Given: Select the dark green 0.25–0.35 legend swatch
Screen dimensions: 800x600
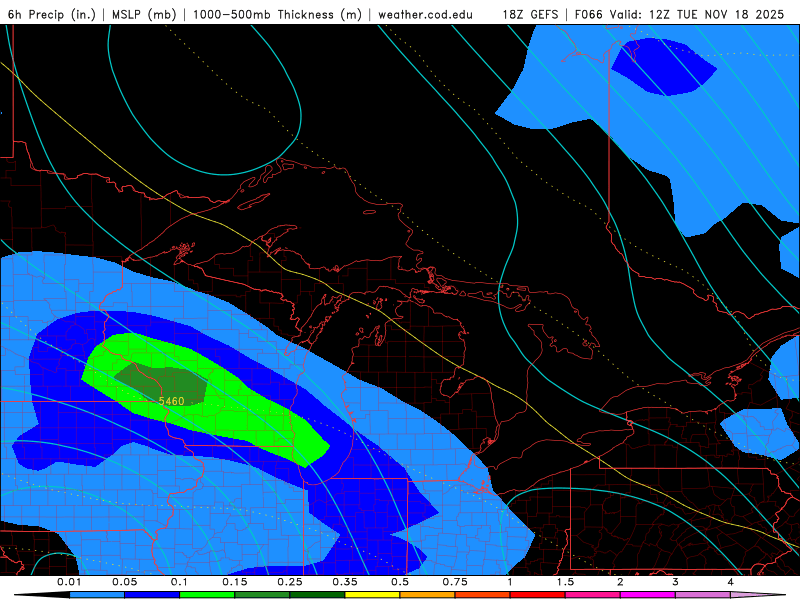Looking at the screenshot, I should tap(317, 595).
